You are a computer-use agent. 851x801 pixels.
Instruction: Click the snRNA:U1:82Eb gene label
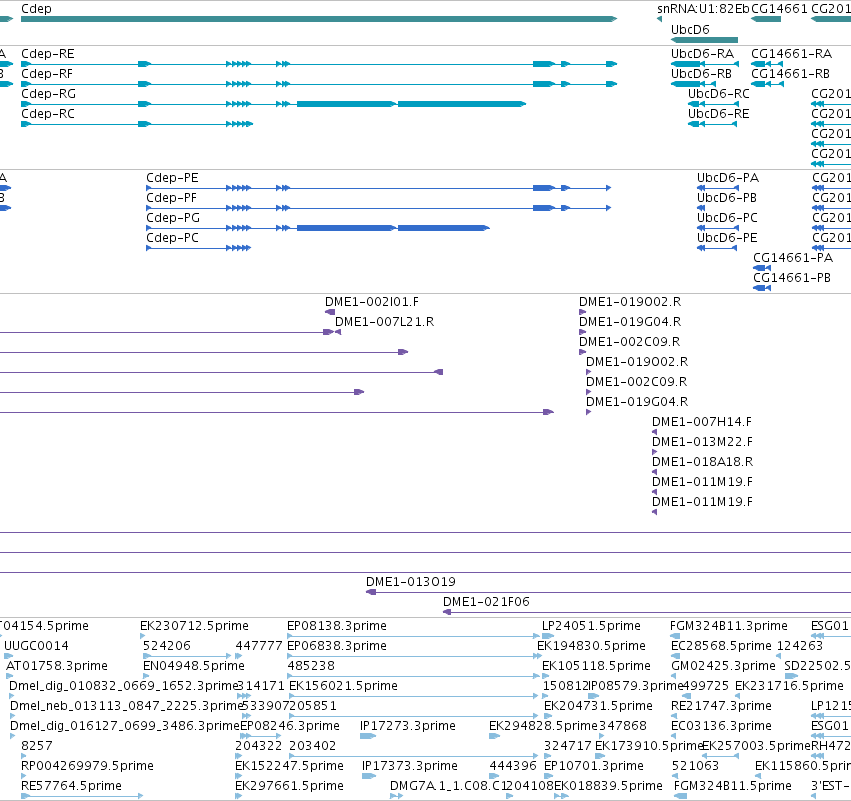(703, 9)
